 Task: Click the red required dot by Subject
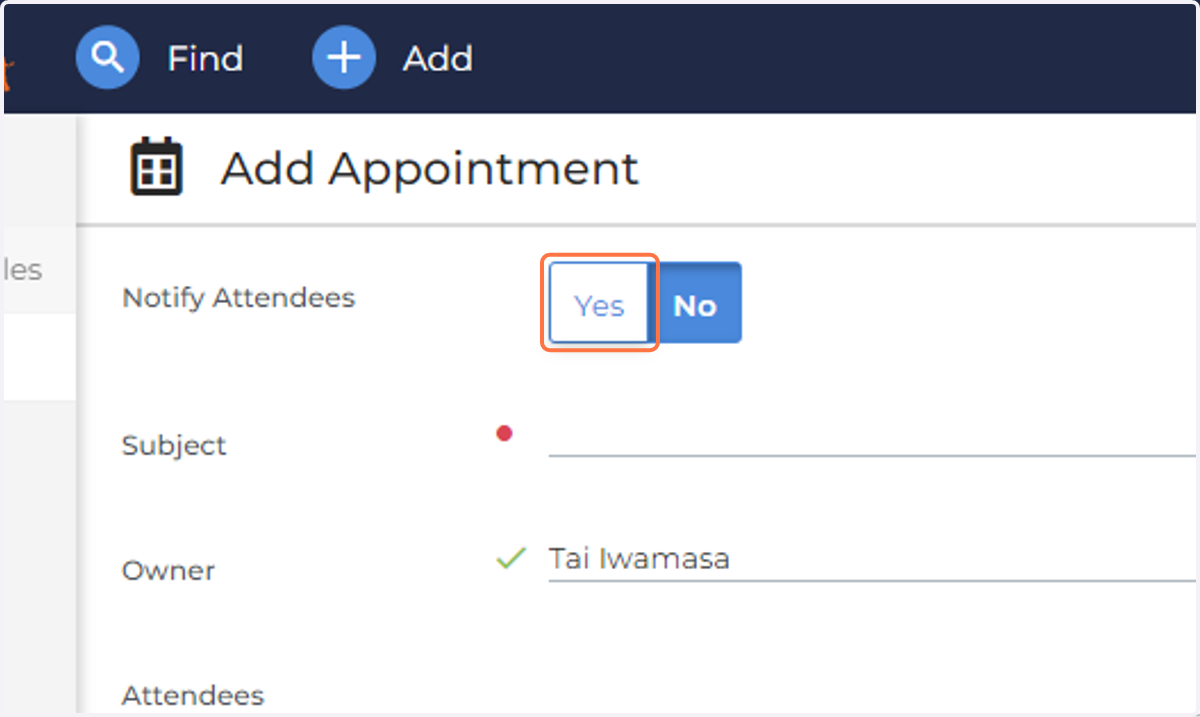pos(504,433)
